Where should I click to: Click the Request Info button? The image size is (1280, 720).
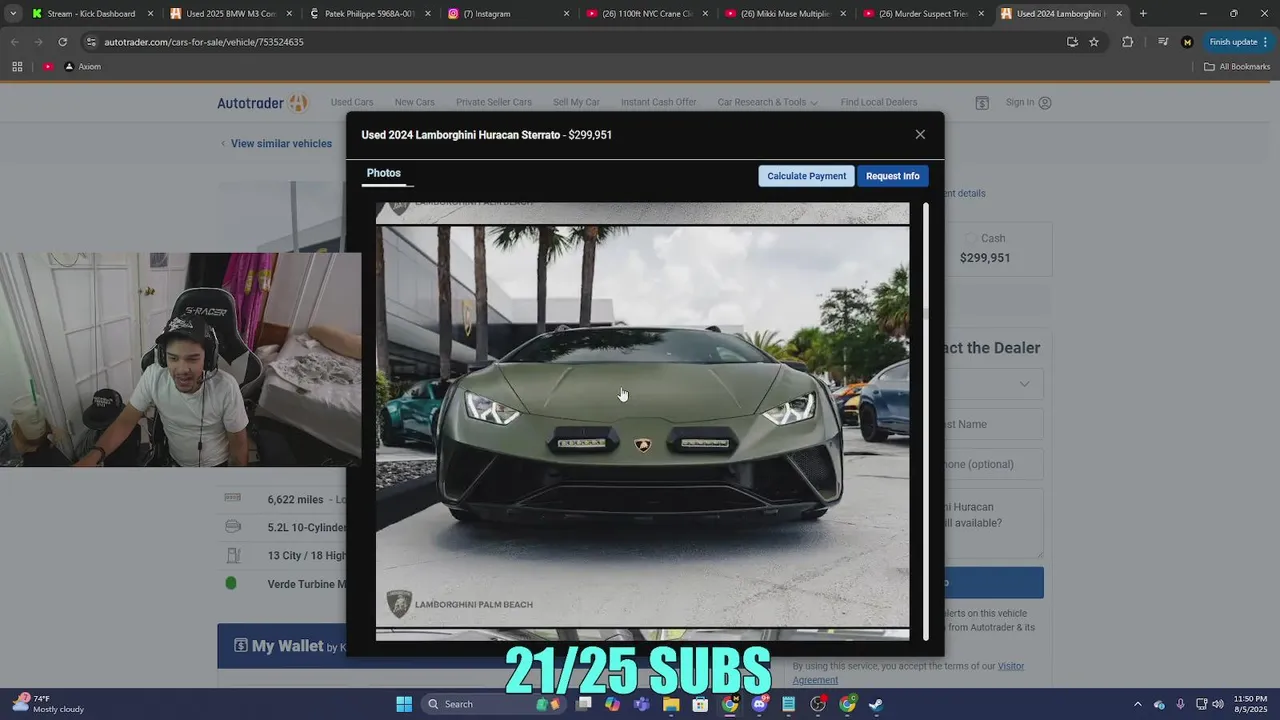point(892,176)
